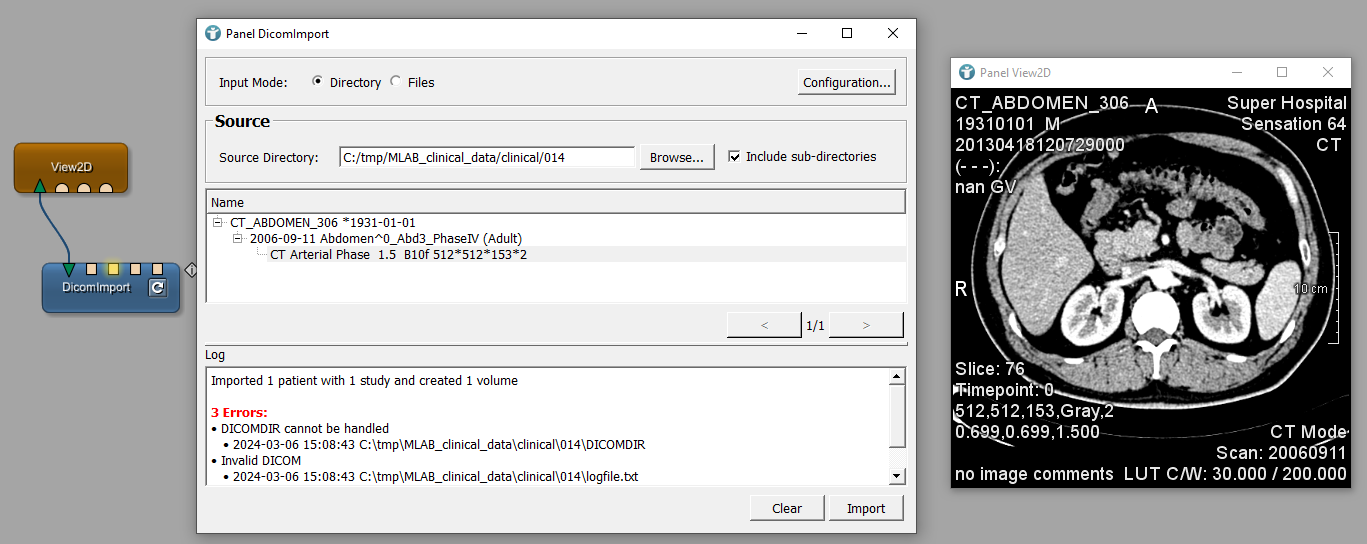Select the Files input mode

point(396,82)
